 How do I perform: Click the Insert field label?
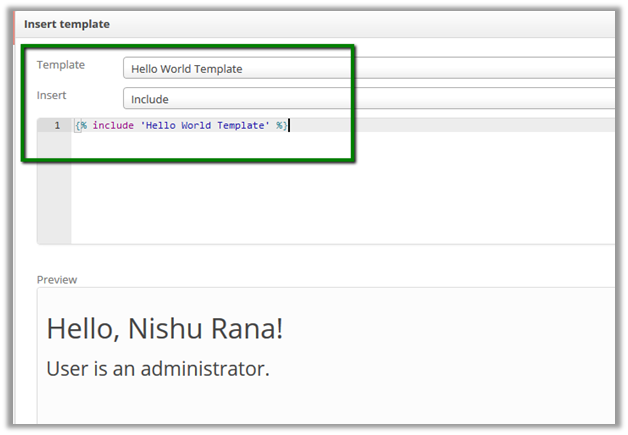point(52,96)
